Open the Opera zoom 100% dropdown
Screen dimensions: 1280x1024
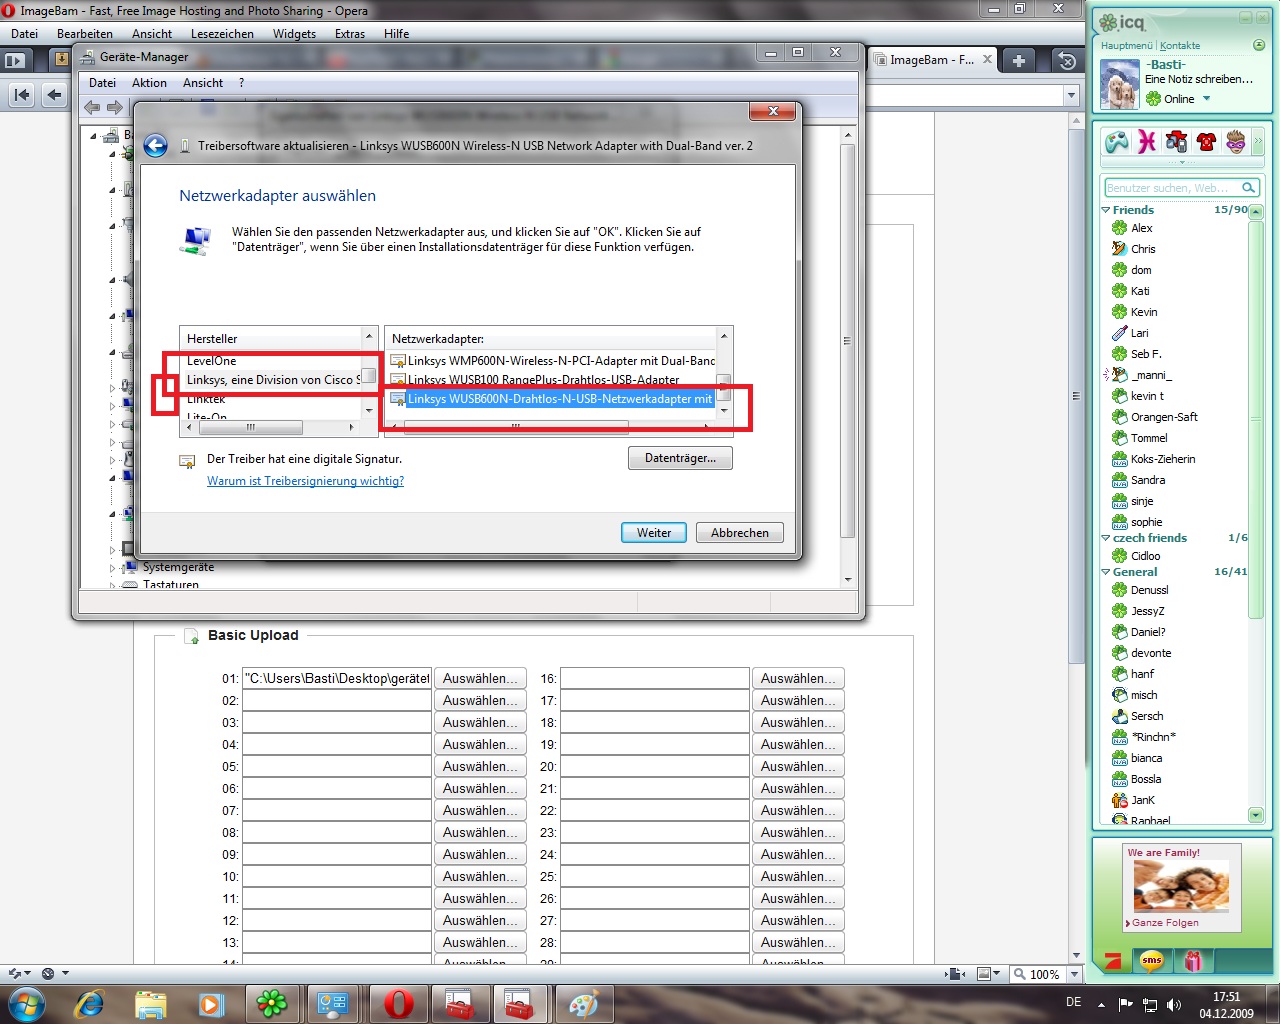1073,974
